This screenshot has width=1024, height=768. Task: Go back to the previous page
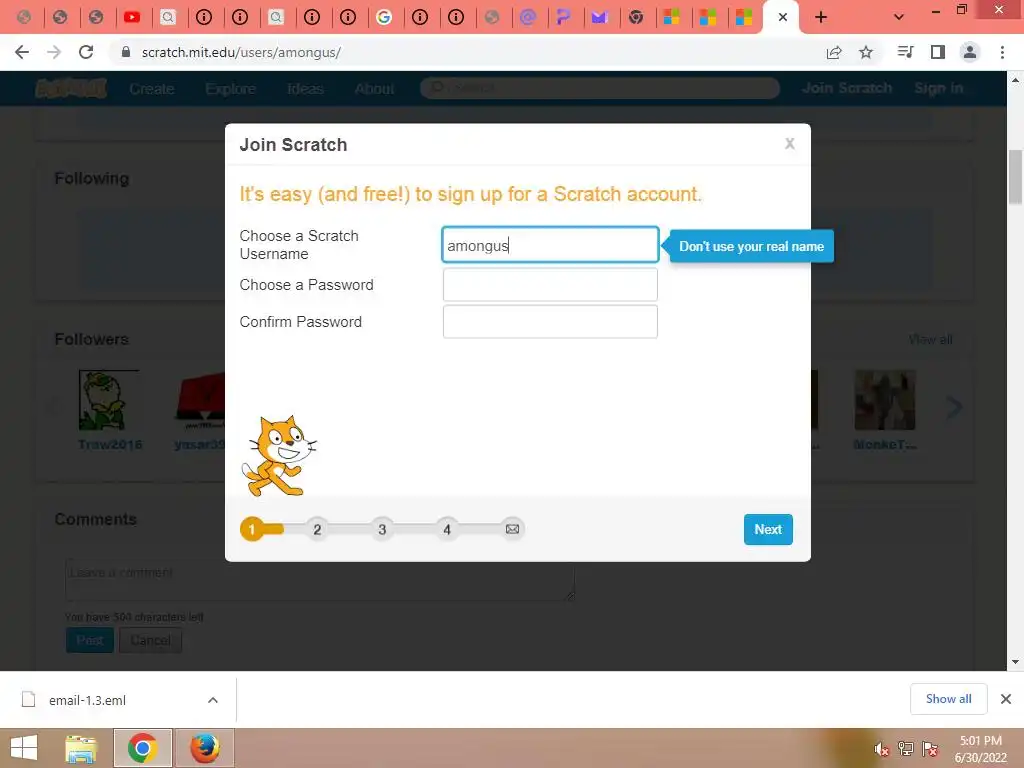click(x=22, y=52)
